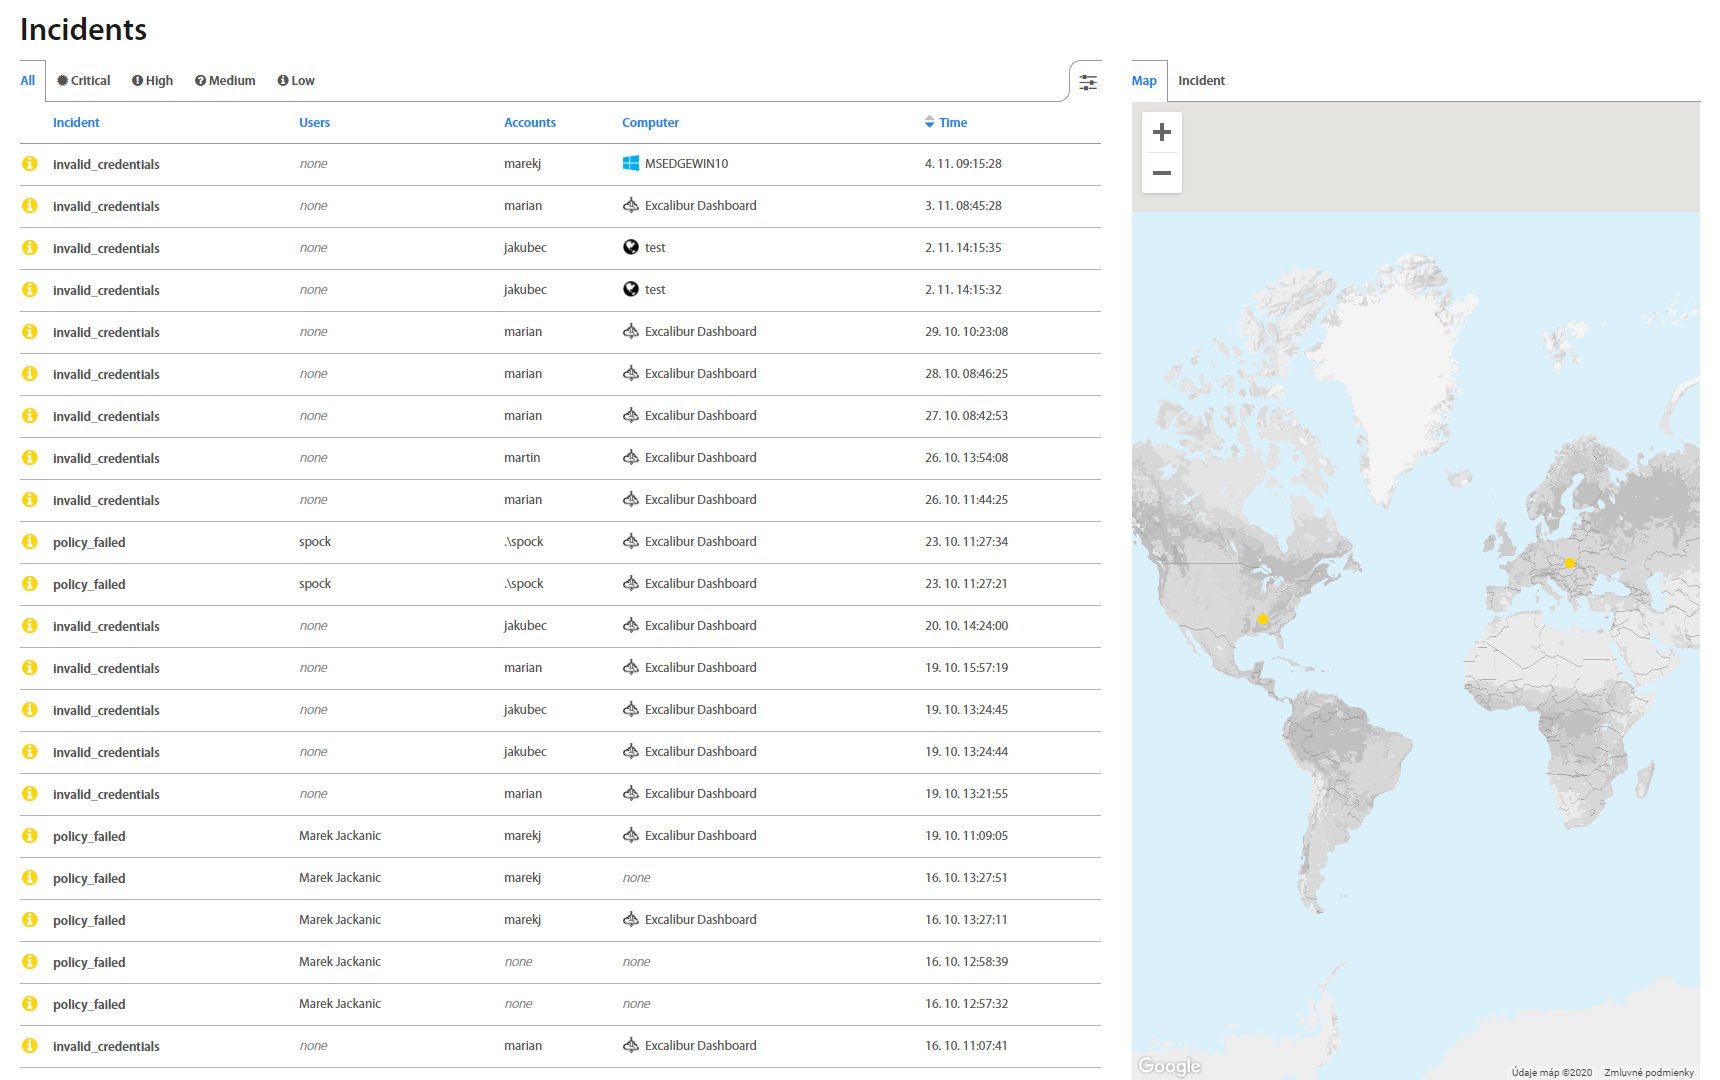Filter incidents by Critical severity
The width and height of the screenshot is (1720, 1080).
(84, 81)
